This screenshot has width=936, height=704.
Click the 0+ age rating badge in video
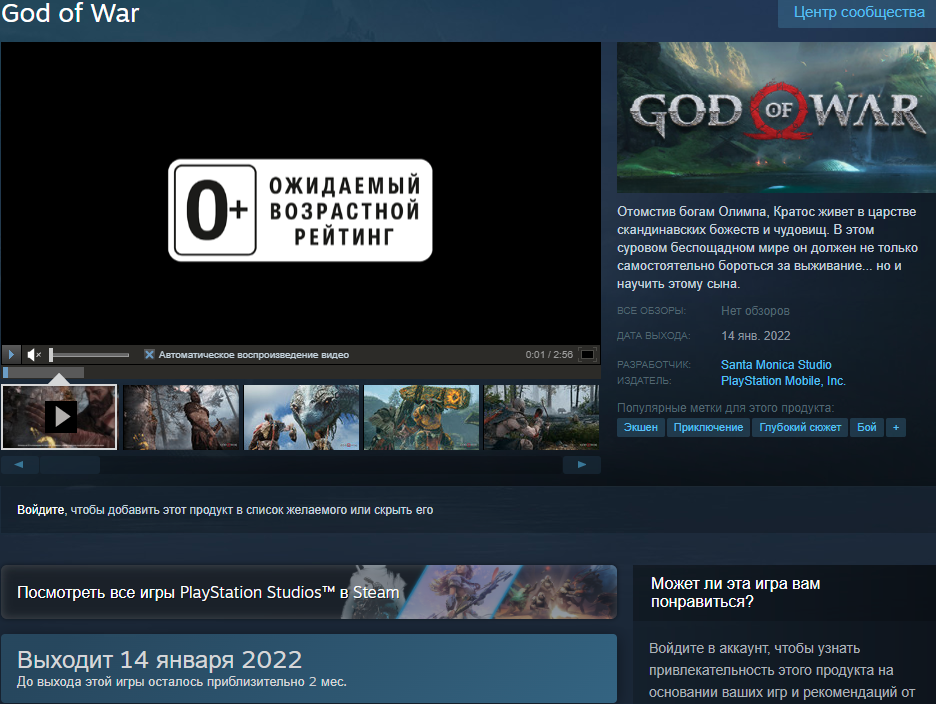point(300,210)
